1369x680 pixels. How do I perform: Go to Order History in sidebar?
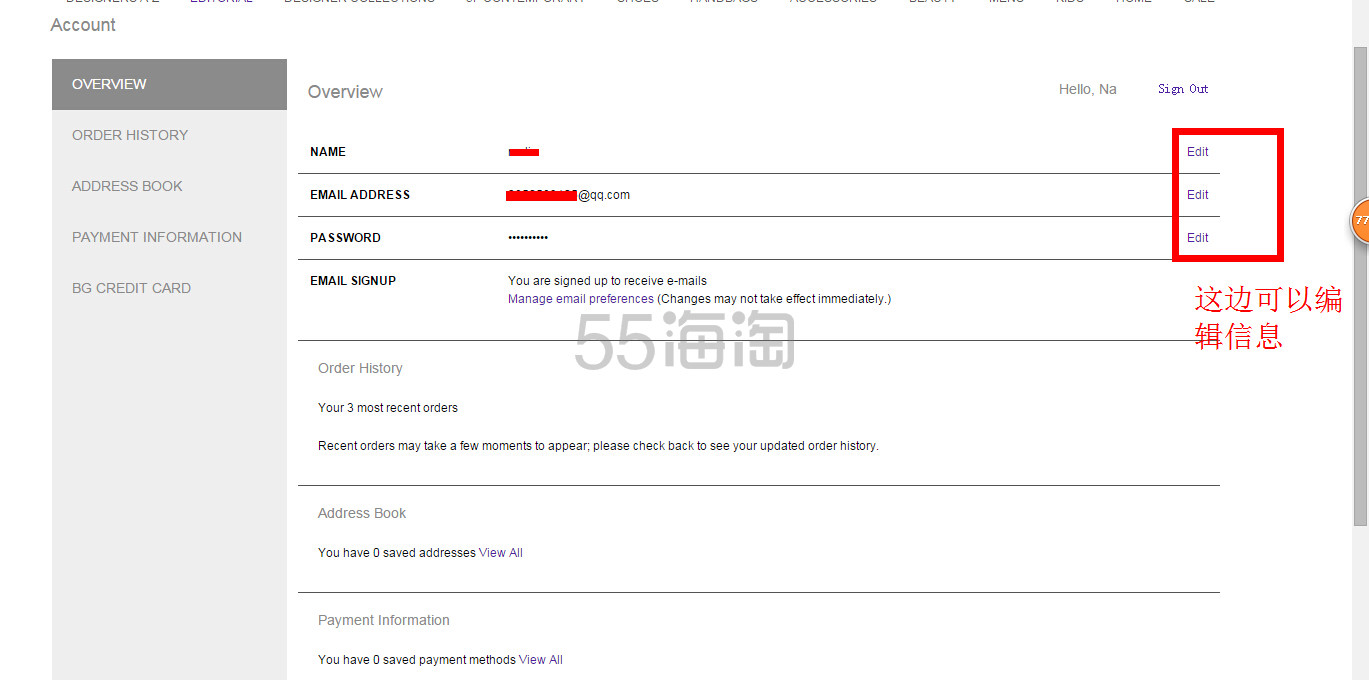tap(130, 135)
